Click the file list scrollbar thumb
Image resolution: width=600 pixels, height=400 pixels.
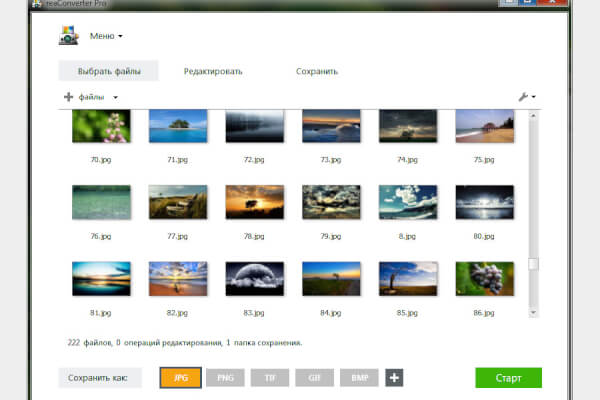click(533, 264)
